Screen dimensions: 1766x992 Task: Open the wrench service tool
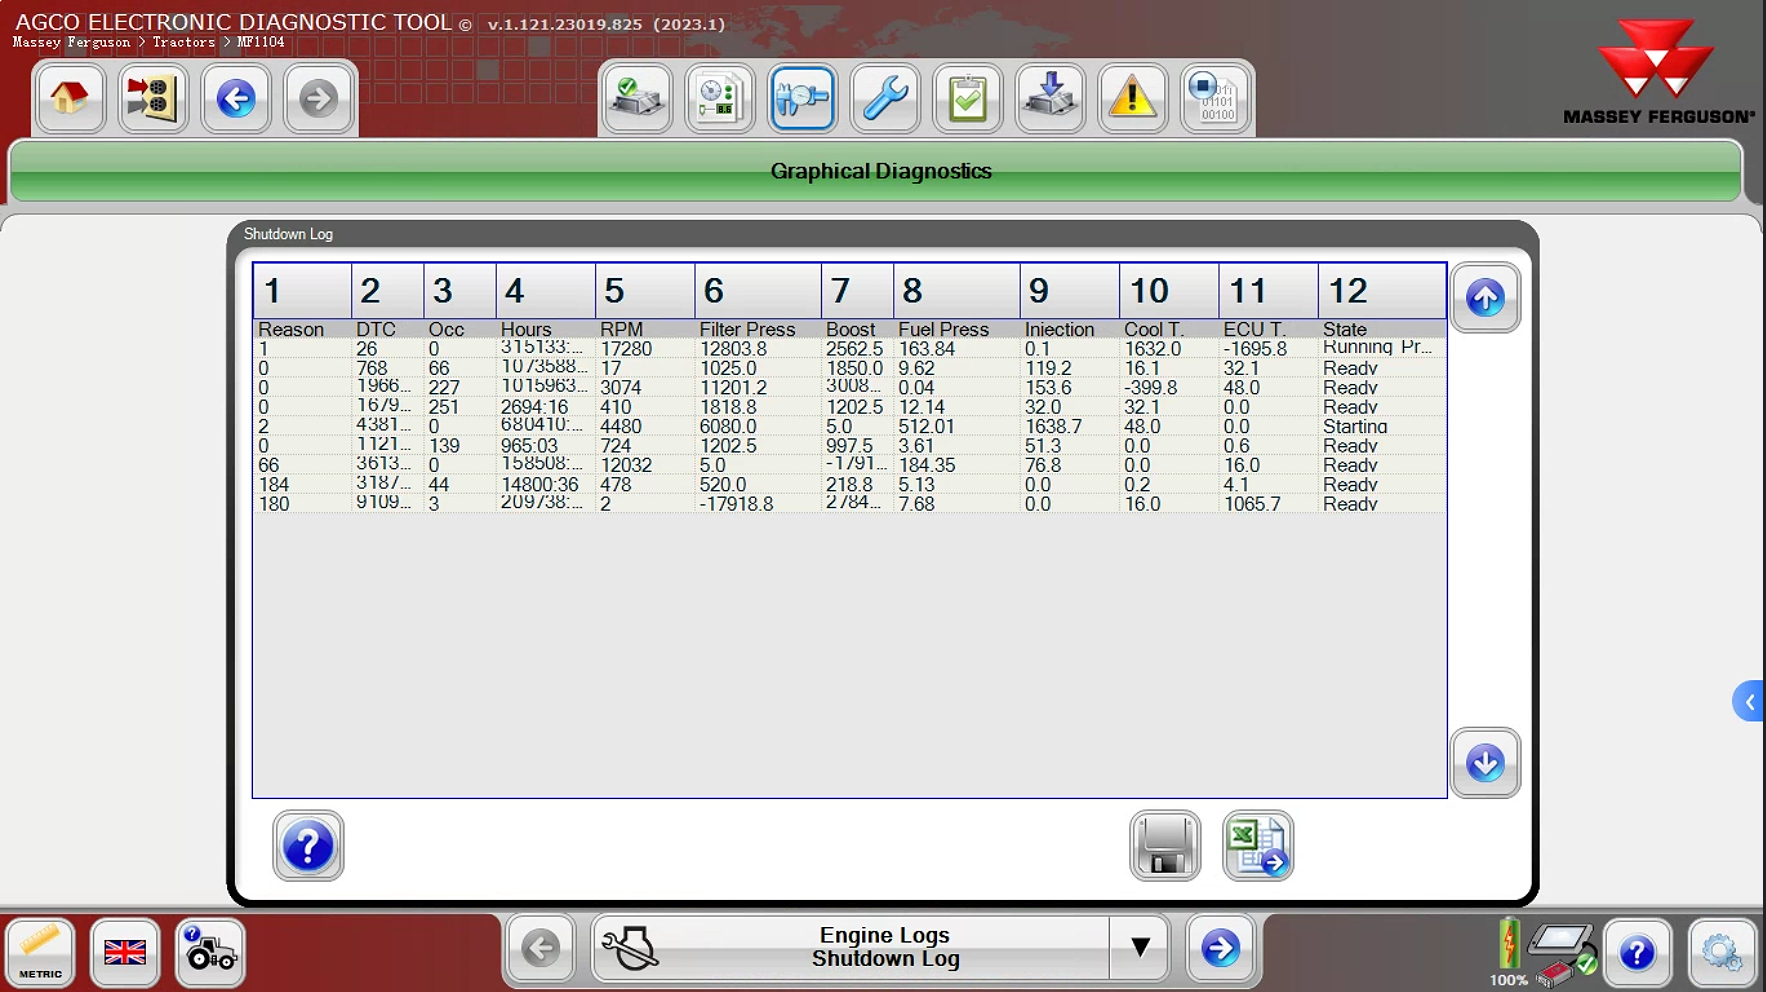click(885, 98)
